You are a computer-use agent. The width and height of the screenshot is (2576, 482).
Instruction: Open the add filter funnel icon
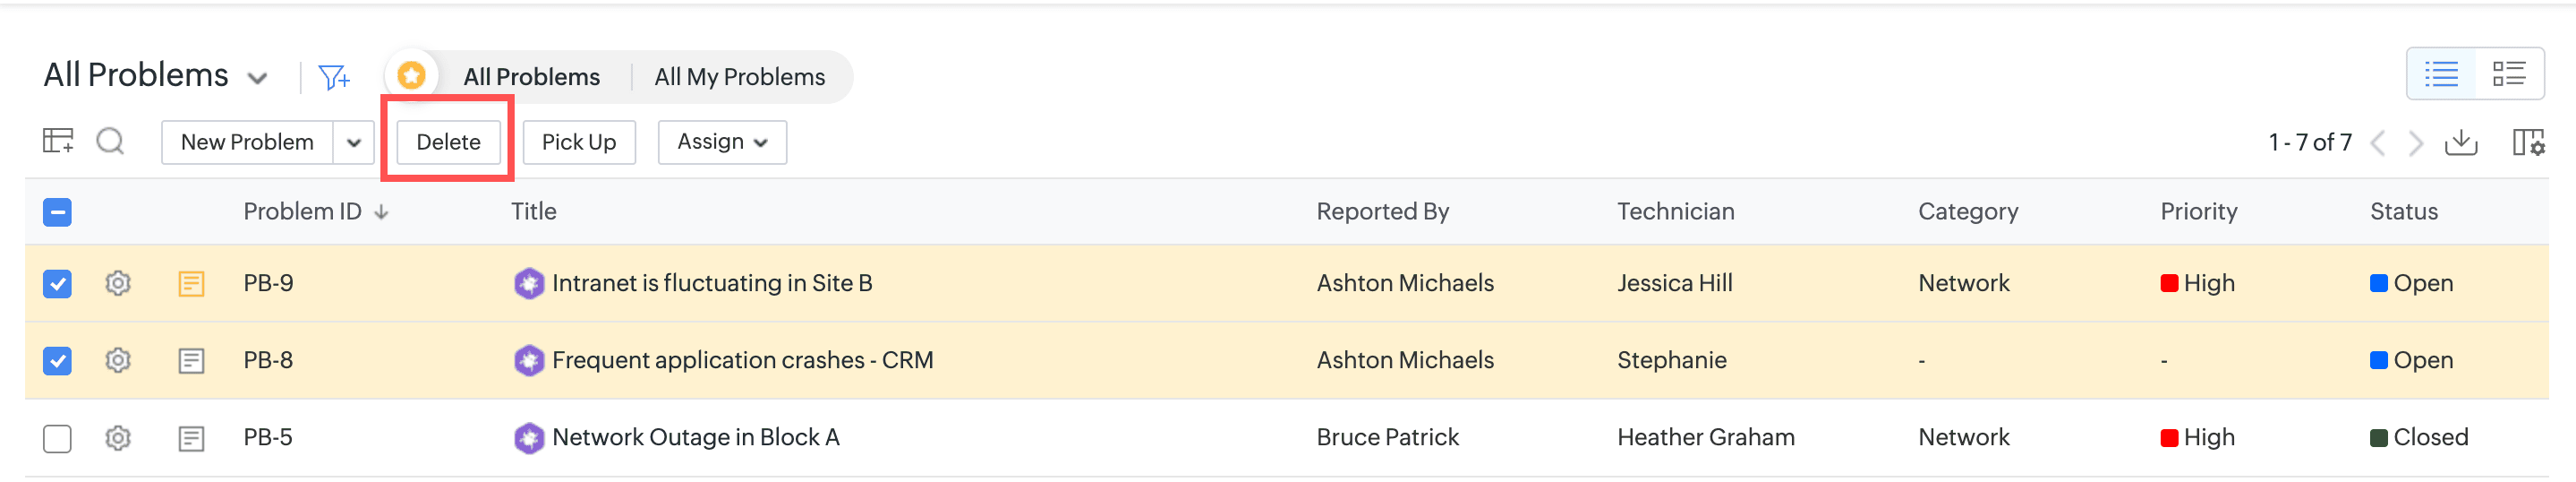pos(334,77)
